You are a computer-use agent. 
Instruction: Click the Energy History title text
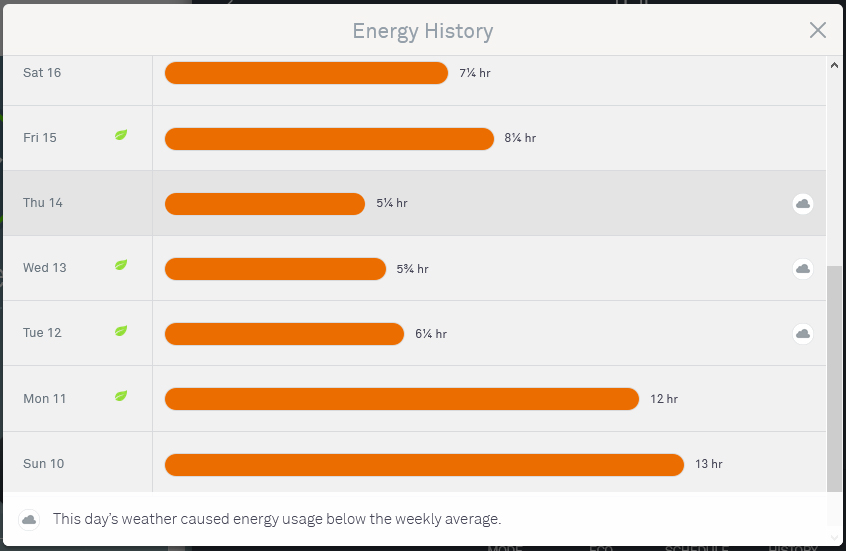pyautogui.click(x=422, y=31)
